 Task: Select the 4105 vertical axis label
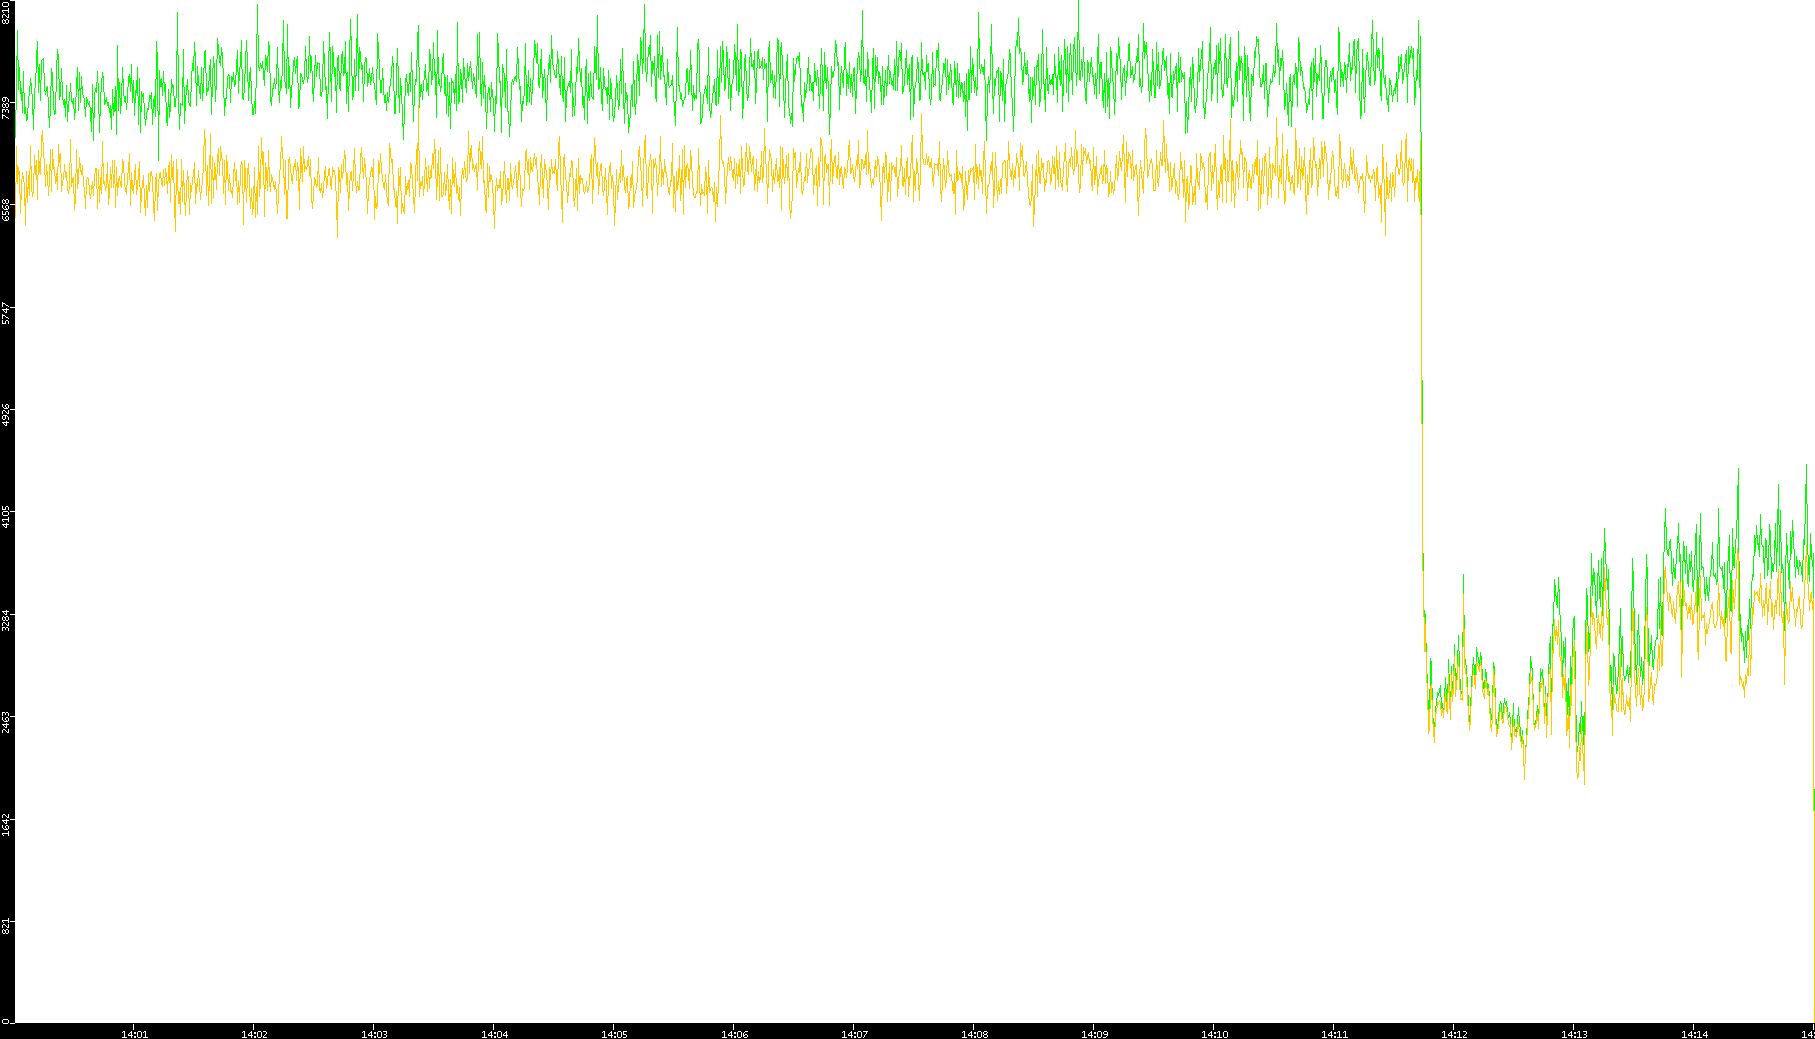coord(6,518)
